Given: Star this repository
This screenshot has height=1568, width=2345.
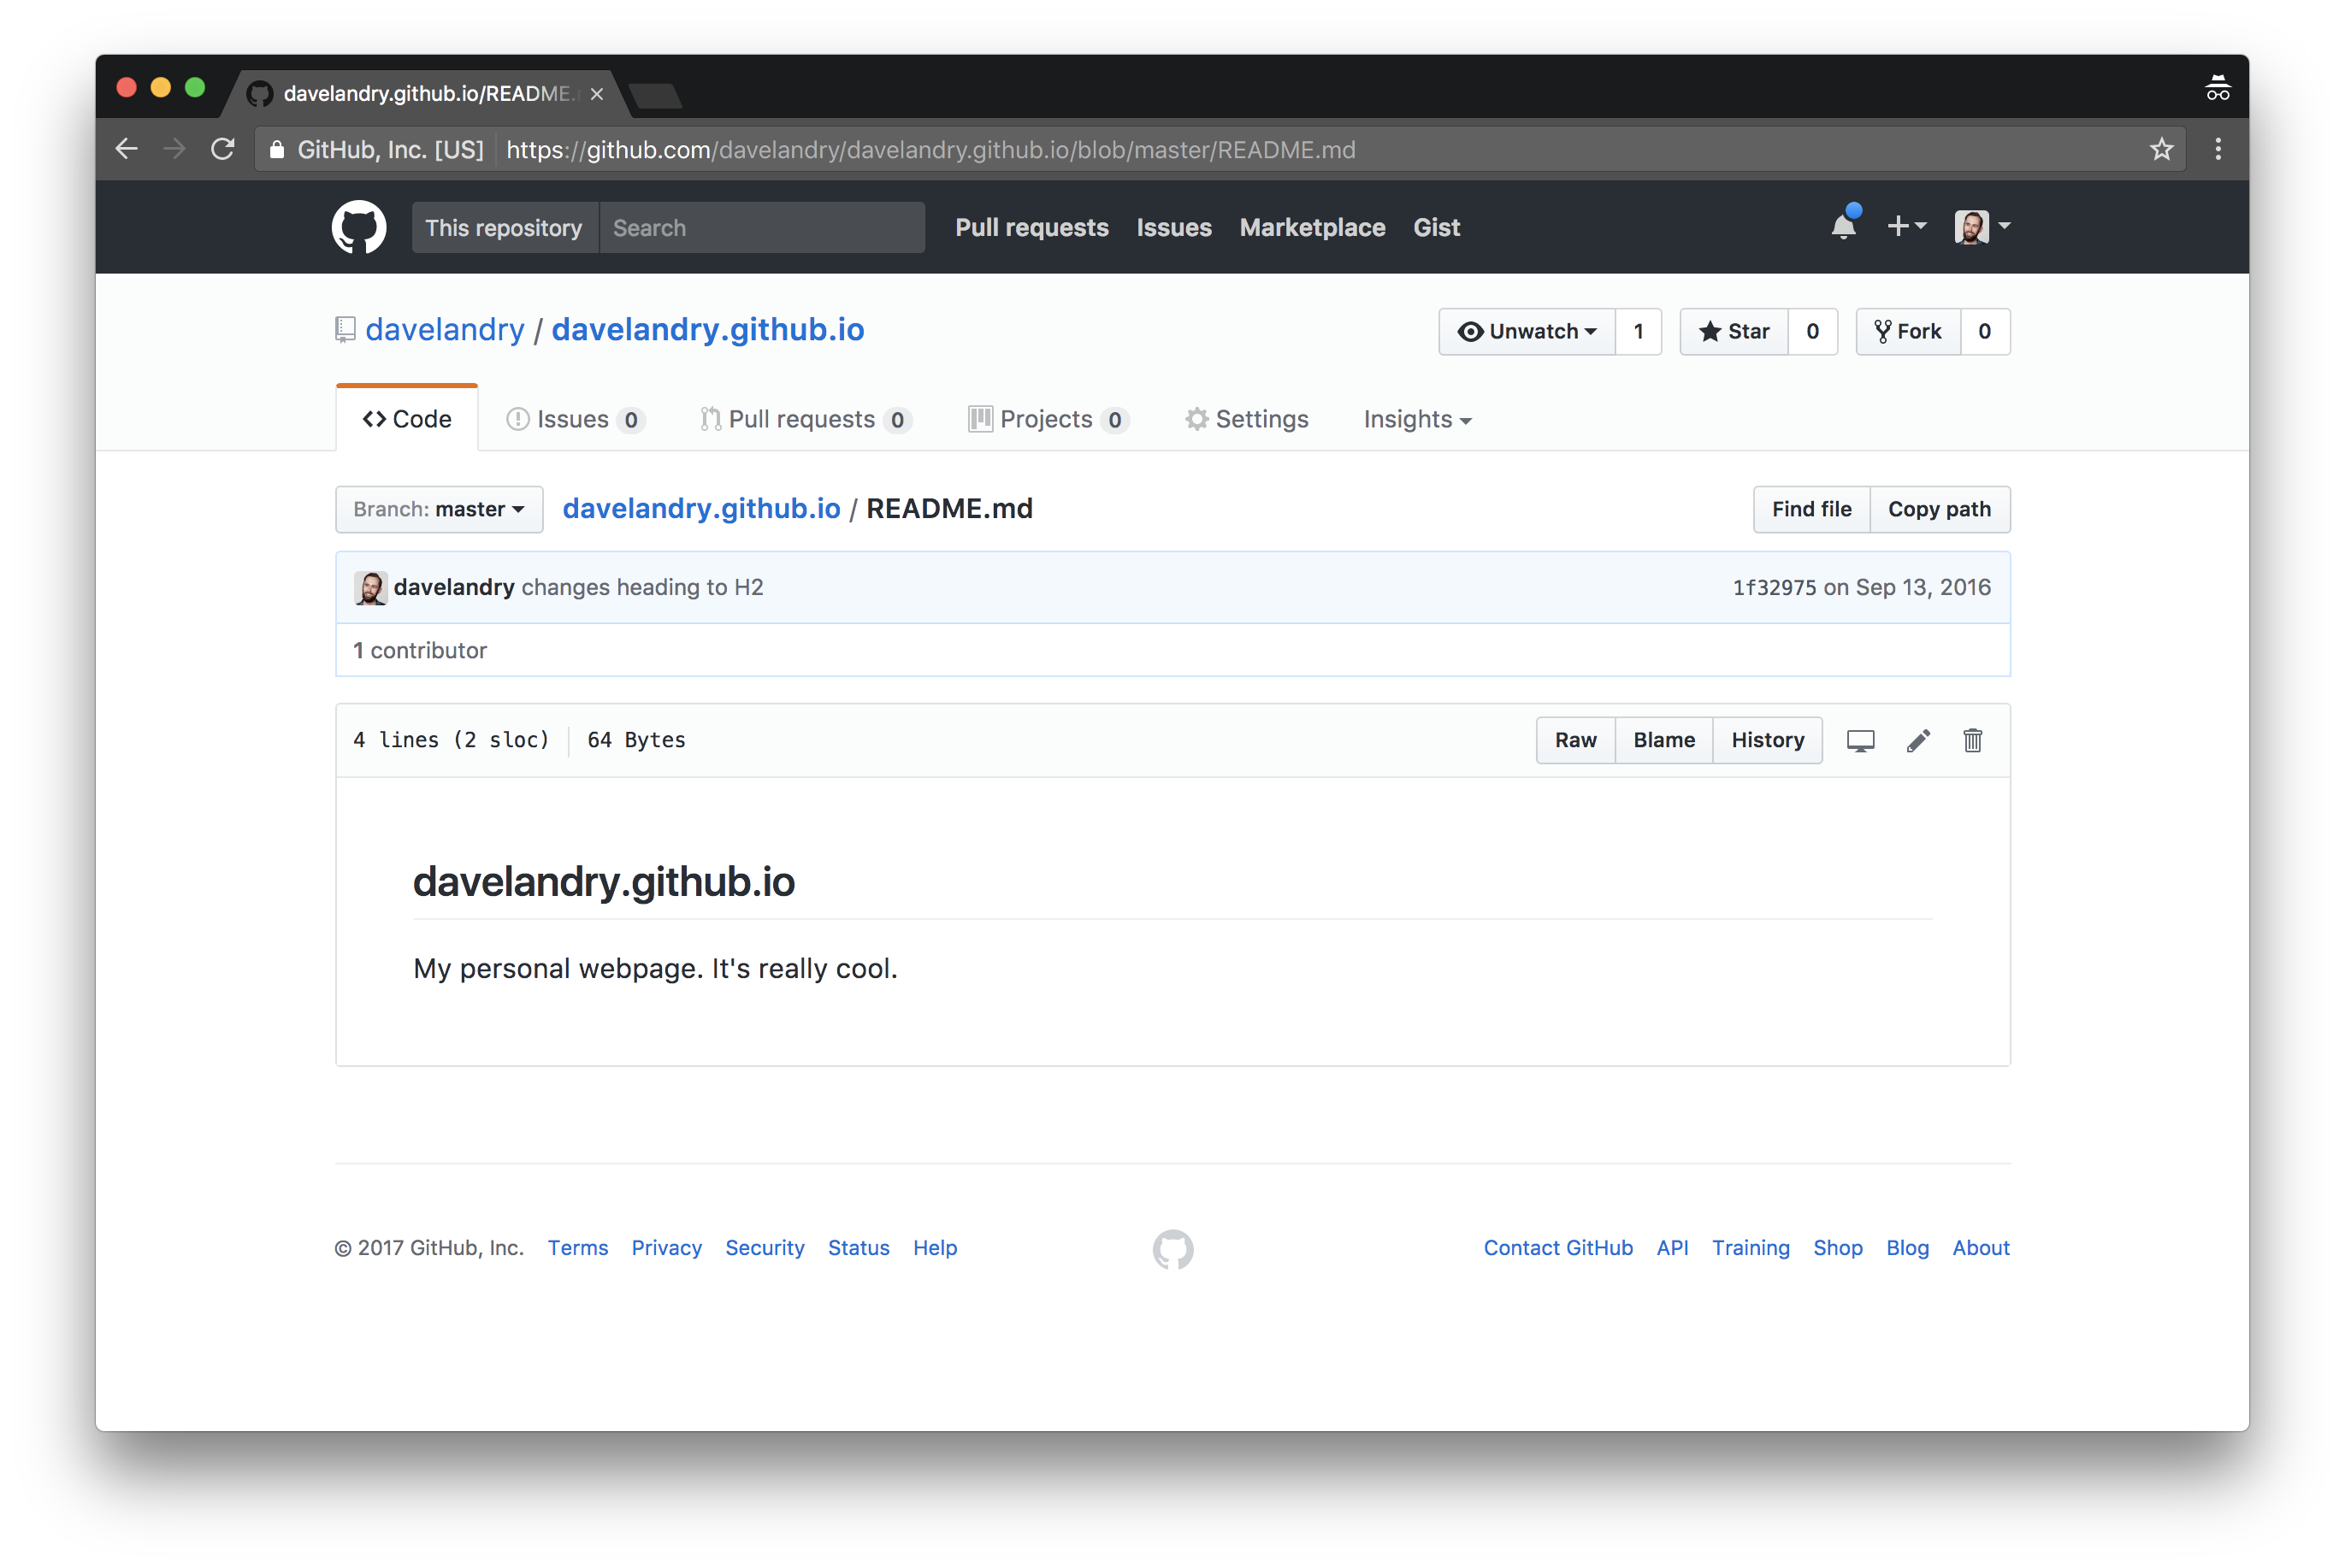Looking at the screenshot, I should click(x=1734, y=332).
